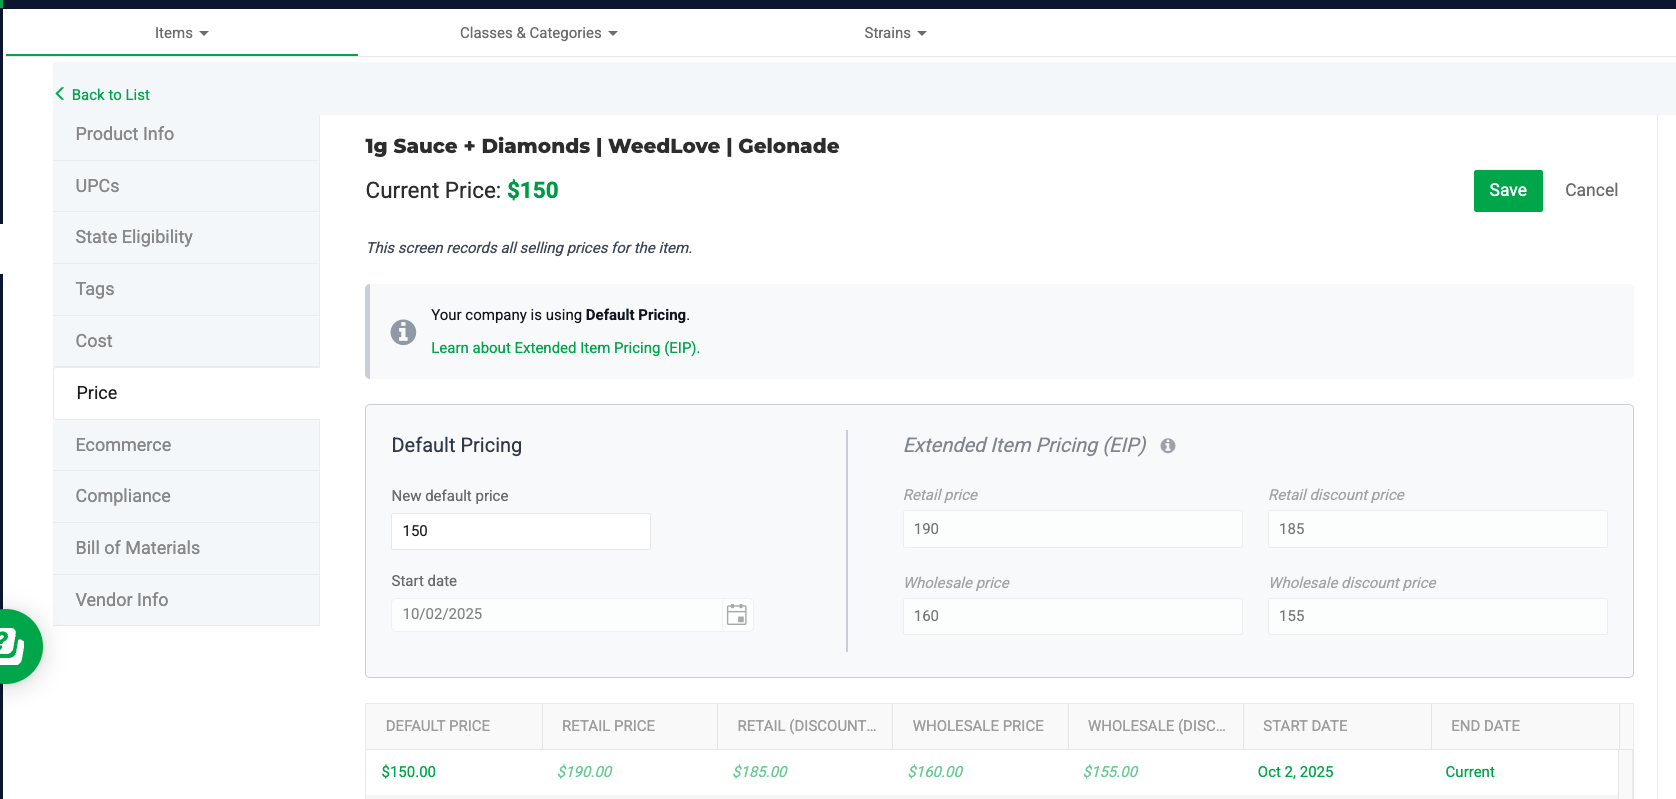
Task: Click the New default price field
Action: tap(520, 531)
